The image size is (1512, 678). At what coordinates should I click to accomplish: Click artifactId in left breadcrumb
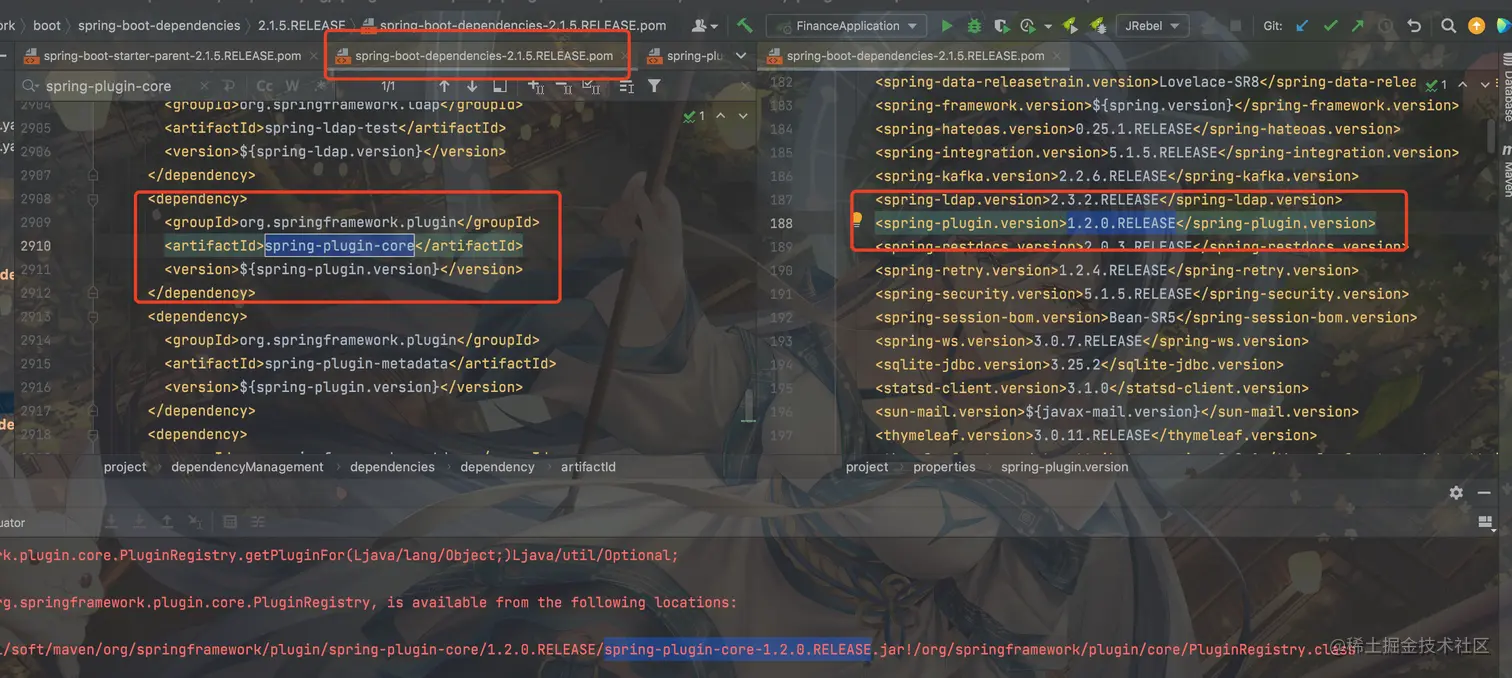pos(588,467)
